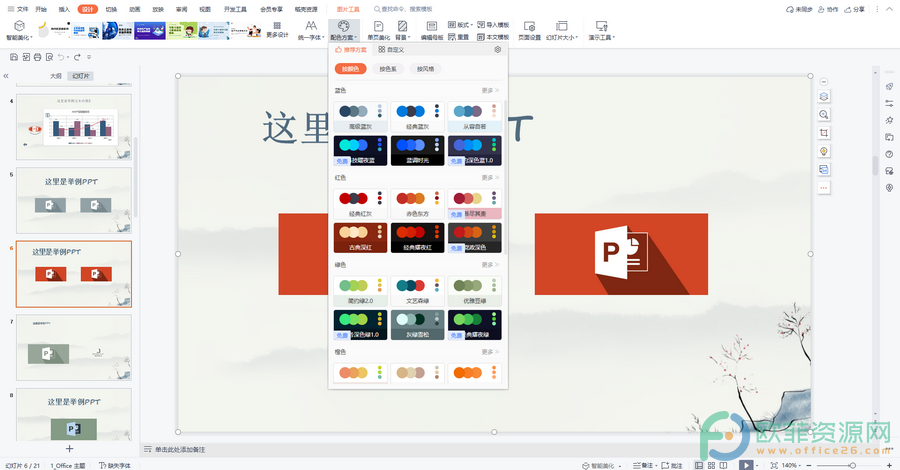Open the 版式 layout dropdown
This screenshot has width=900, height=470.
[x=460, y=25]
